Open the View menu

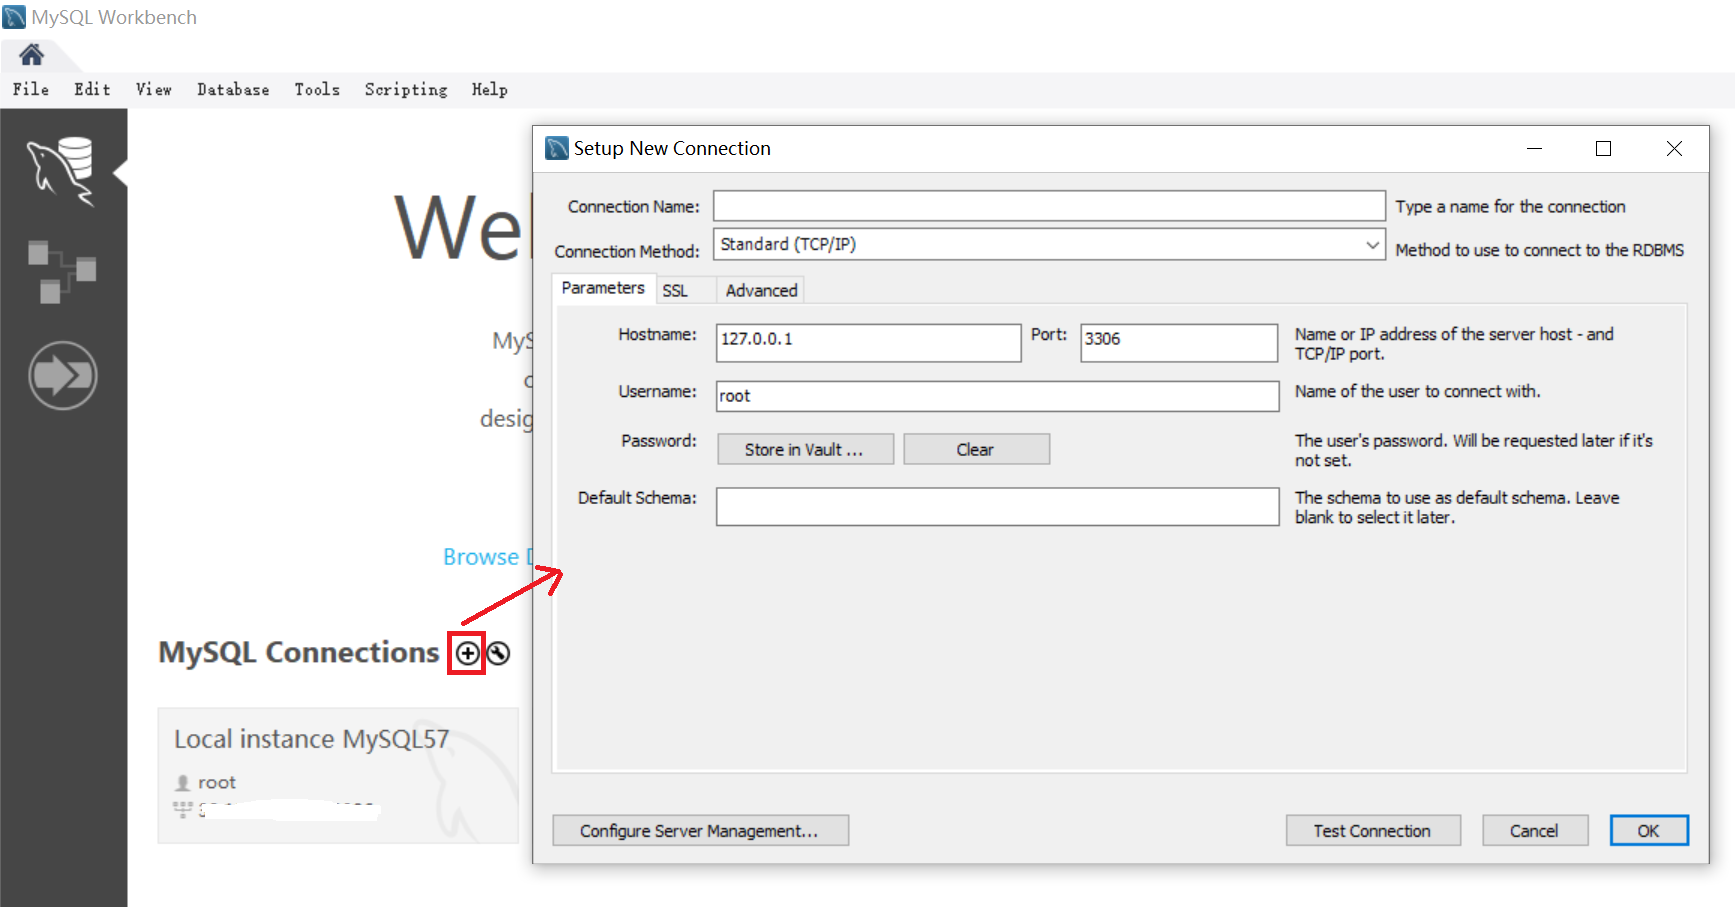tap(154, 90)
